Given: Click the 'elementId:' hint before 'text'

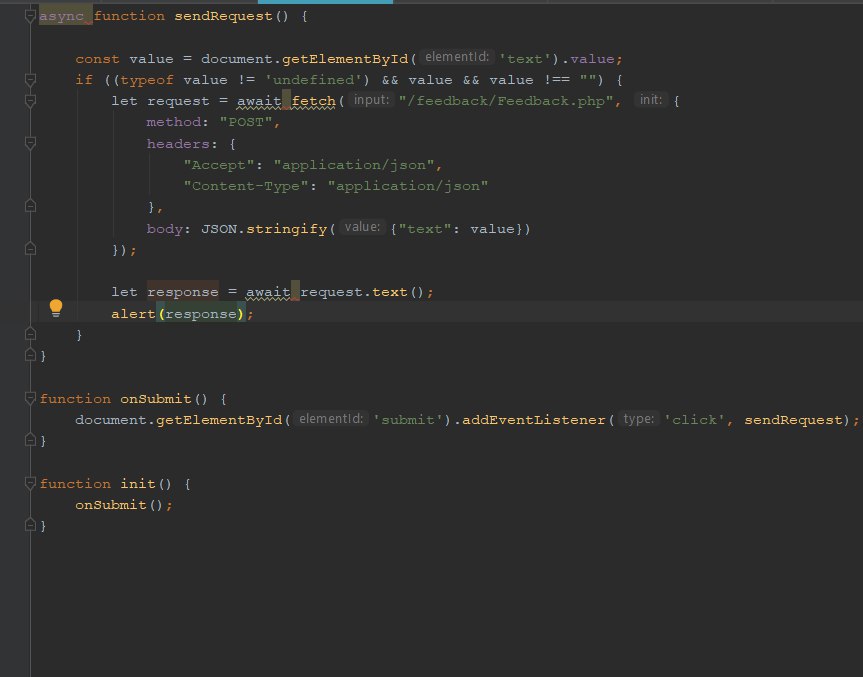Looking at the screenshot, I should coord(457,57).
